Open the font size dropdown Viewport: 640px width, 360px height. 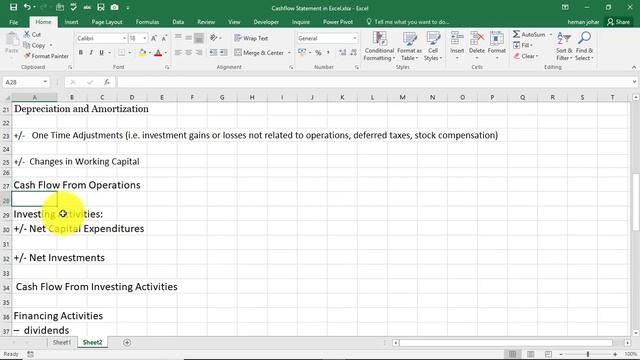pyautogui.click(x=144, y=38)
